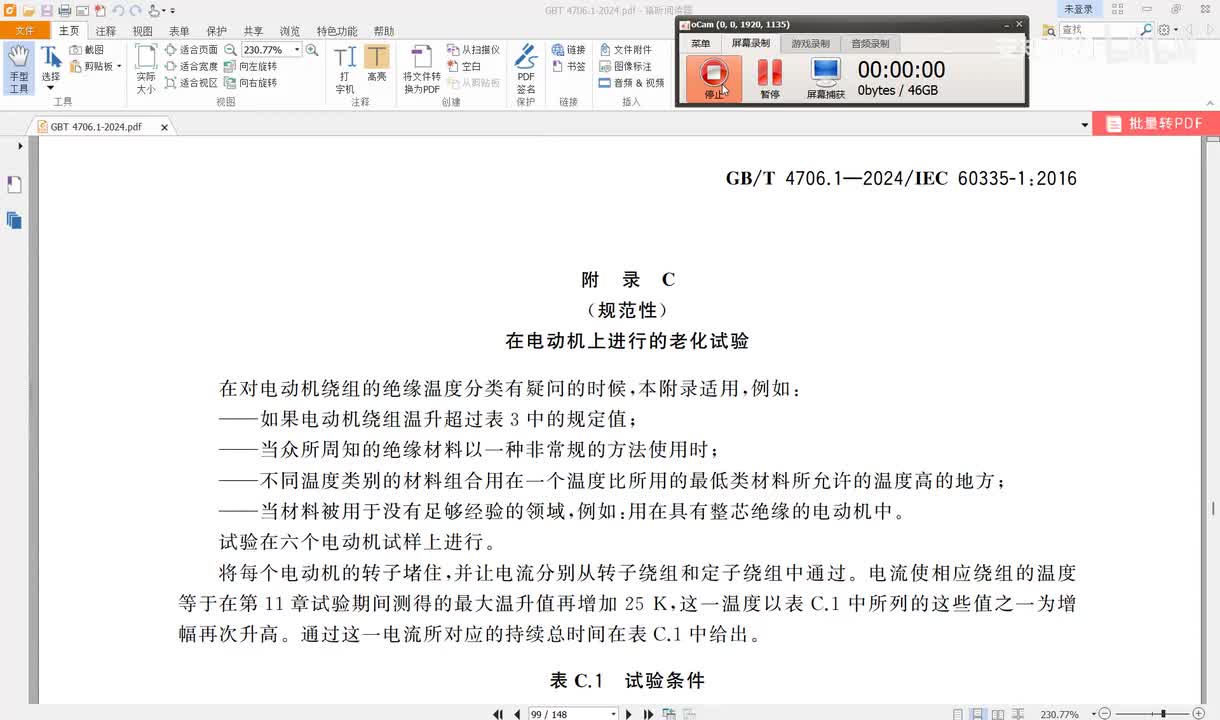Expand the Clipboard (剪贴板) dropdown arrow
This screenshot has height=720, width=1220.
(119, 67)
